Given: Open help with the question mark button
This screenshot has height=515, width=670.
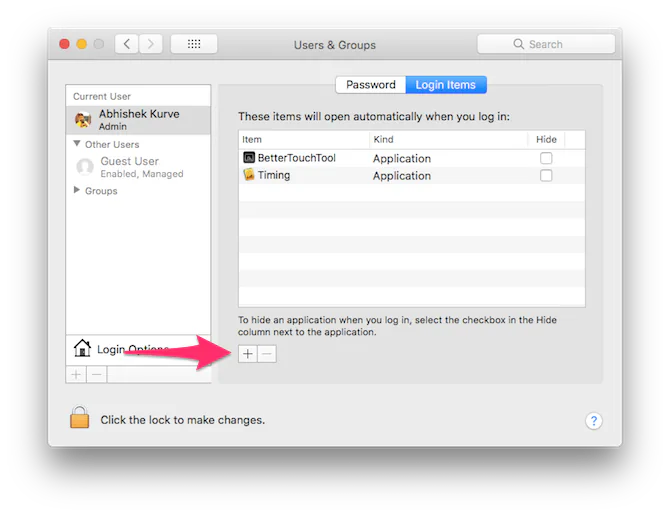Looking at the screenshot, I should pos(594,421).
